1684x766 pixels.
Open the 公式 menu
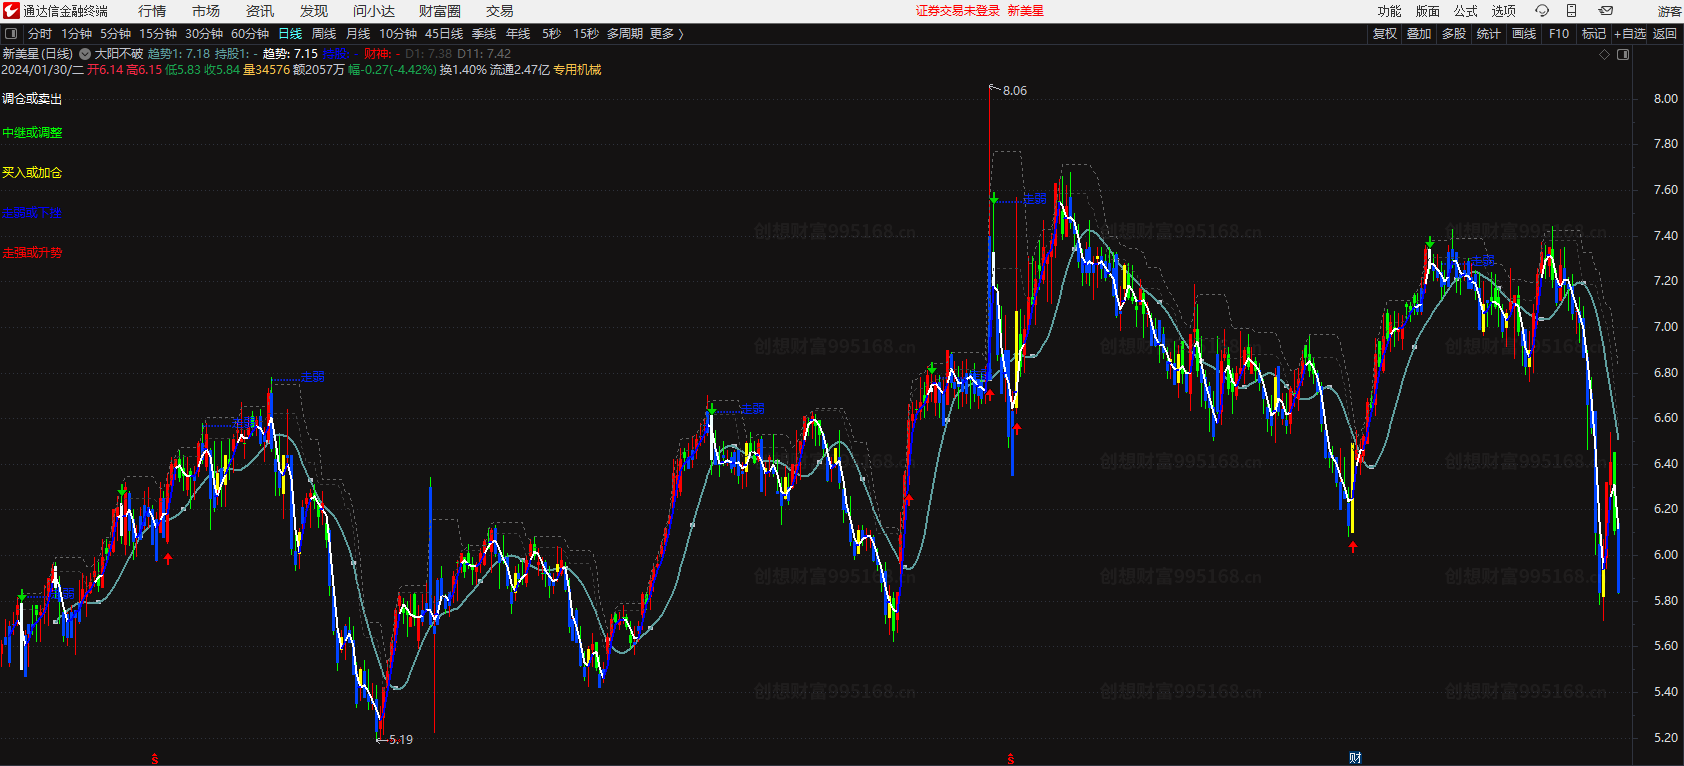tap(1466, 11)
